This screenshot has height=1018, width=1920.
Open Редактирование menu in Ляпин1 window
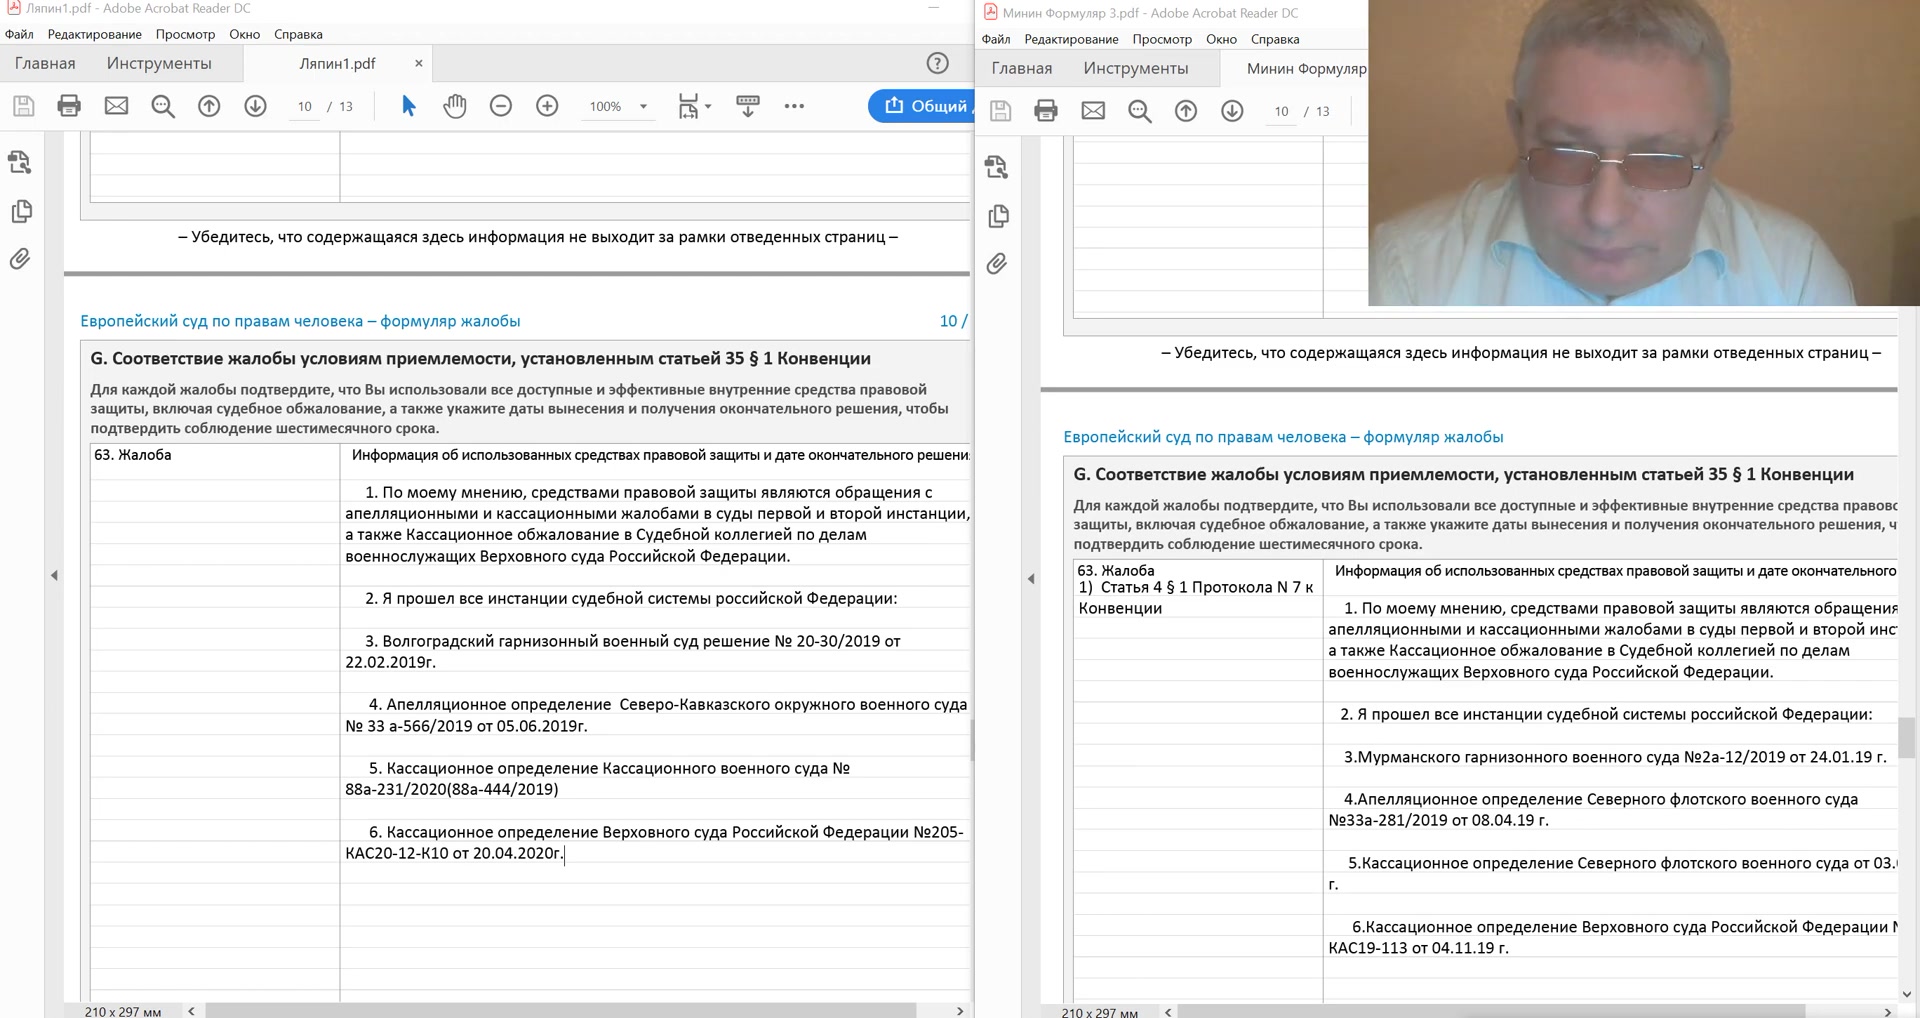tap(95, 34)
